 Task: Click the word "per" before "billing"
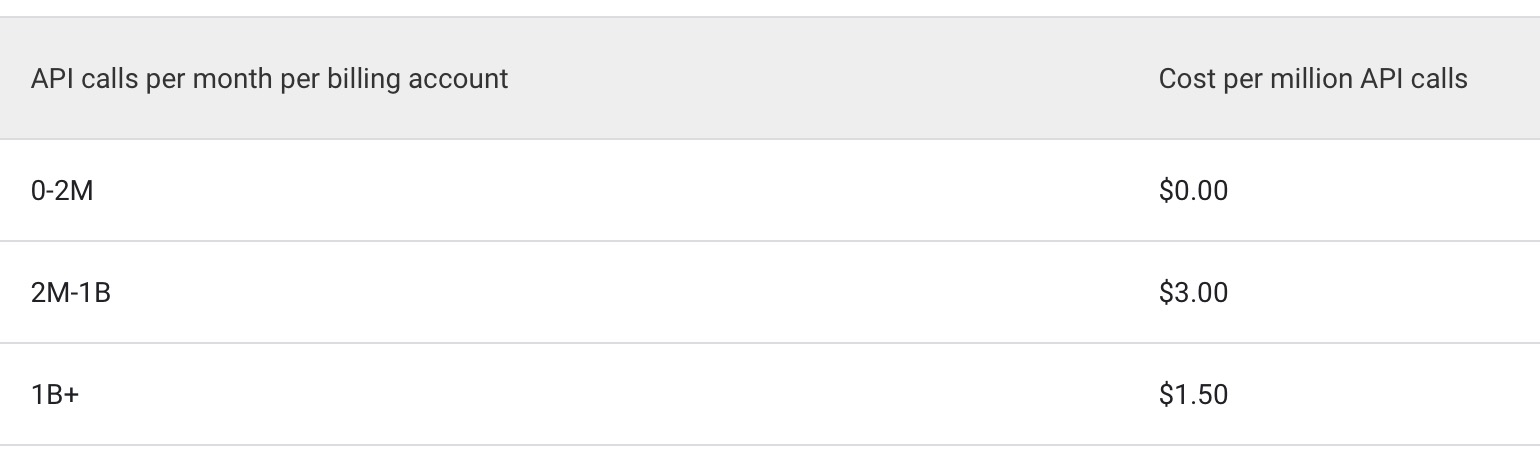(x=300, y=78)
